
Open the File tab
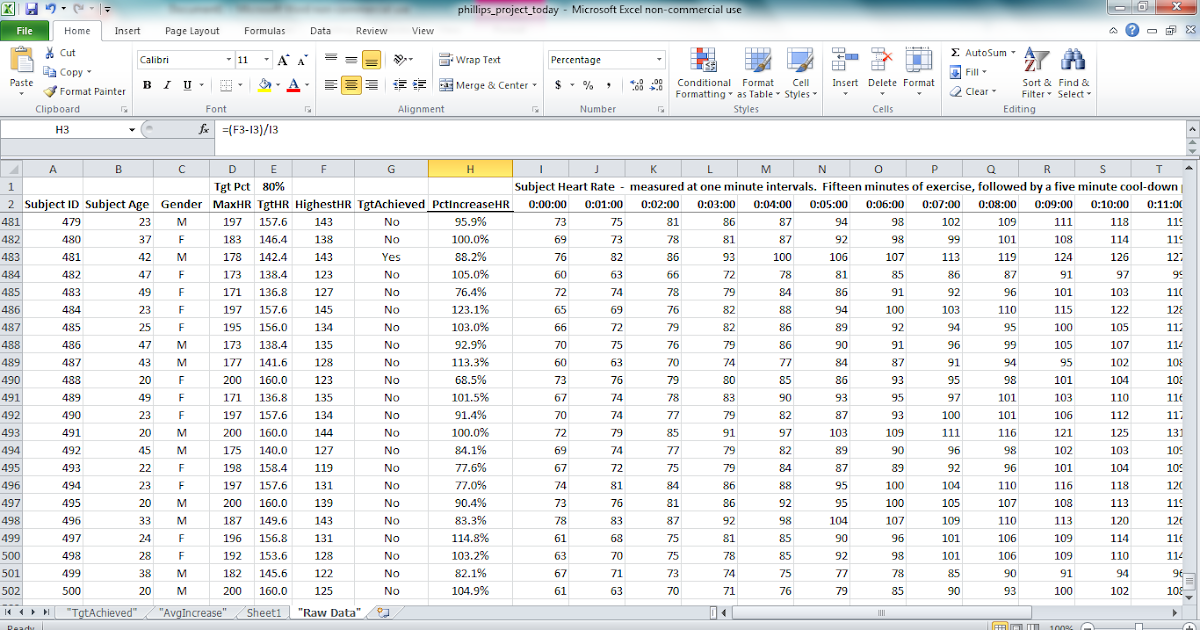coord(25,31)
